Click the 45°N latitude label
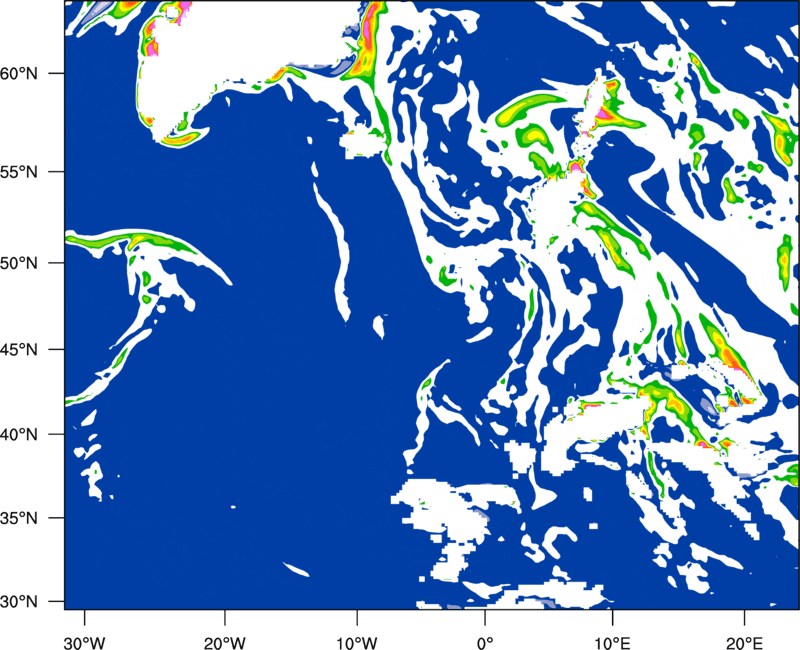Image resolution: width=800 pixels, height=650 pixels. coord(19,349)
